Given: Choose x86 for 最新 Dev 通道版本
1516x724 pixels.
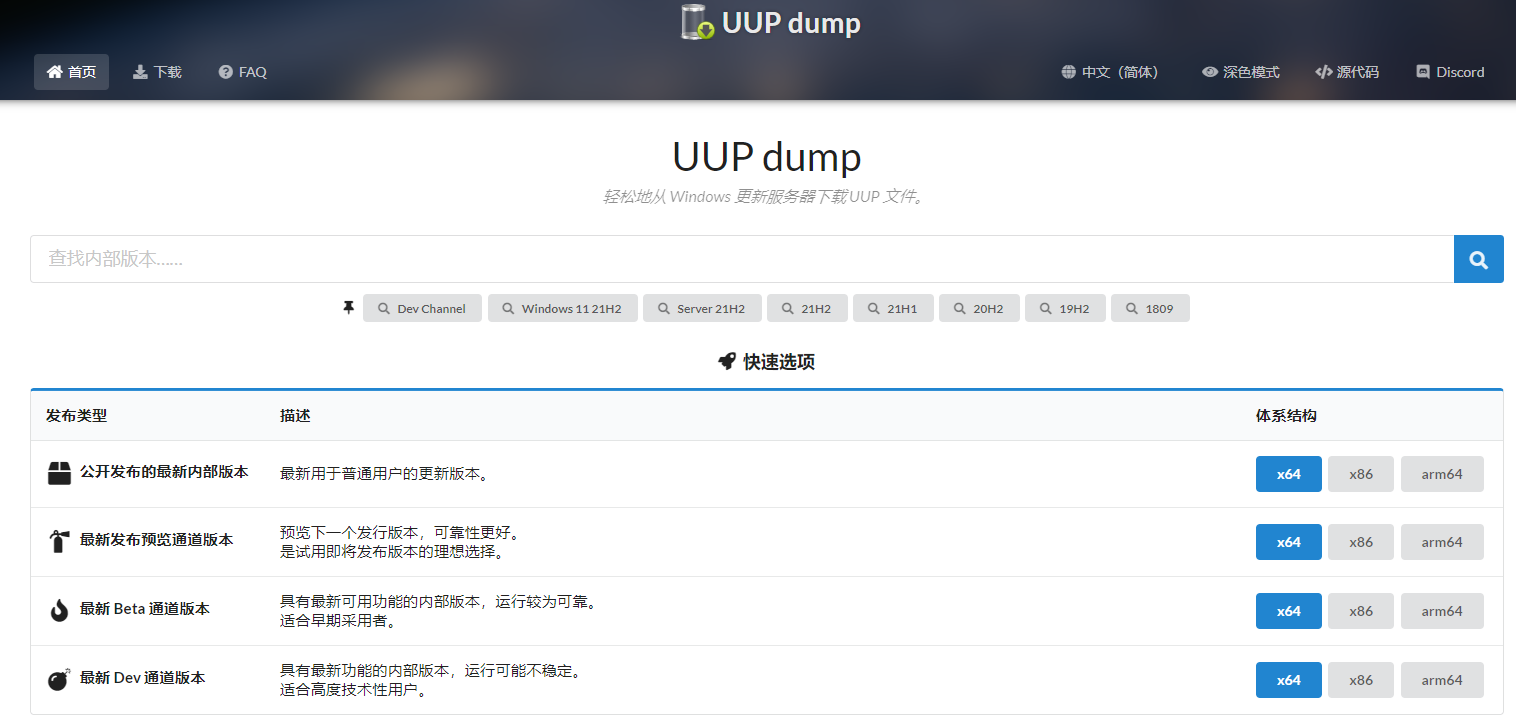Looking at the screenshot, I should pyautogui.click(x=1361, y=680).
